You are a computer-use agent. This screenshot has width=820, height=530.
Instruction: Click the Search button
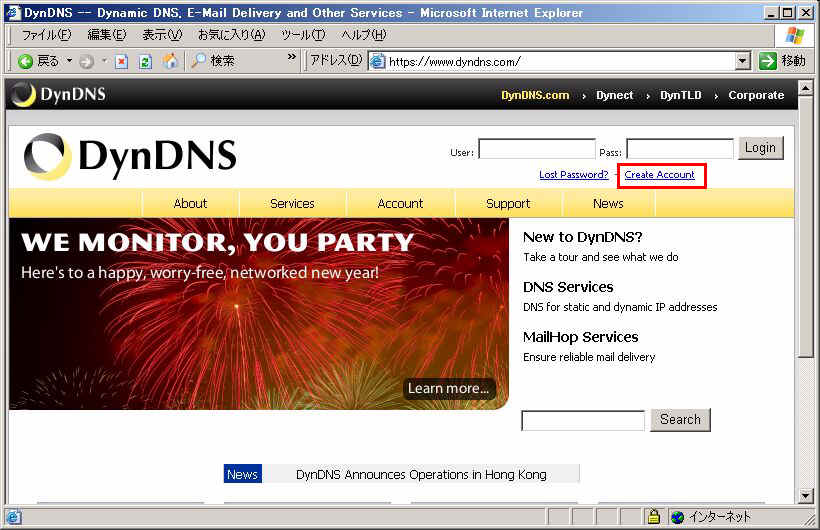click(680, 420)
